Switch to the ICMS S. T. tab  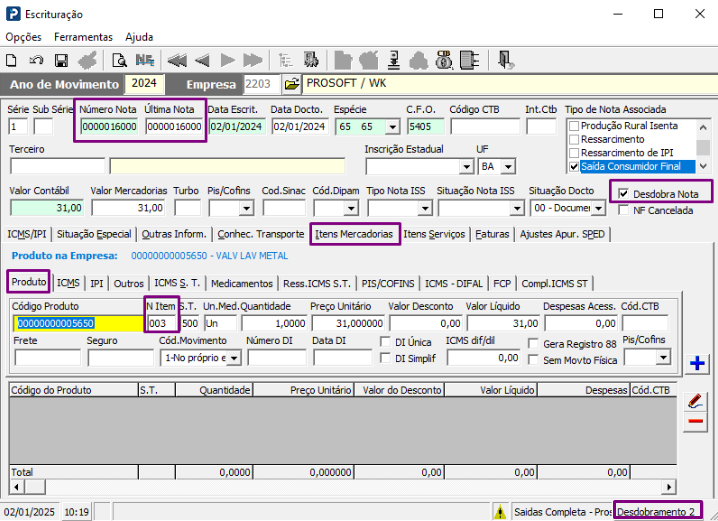(177, 283)
